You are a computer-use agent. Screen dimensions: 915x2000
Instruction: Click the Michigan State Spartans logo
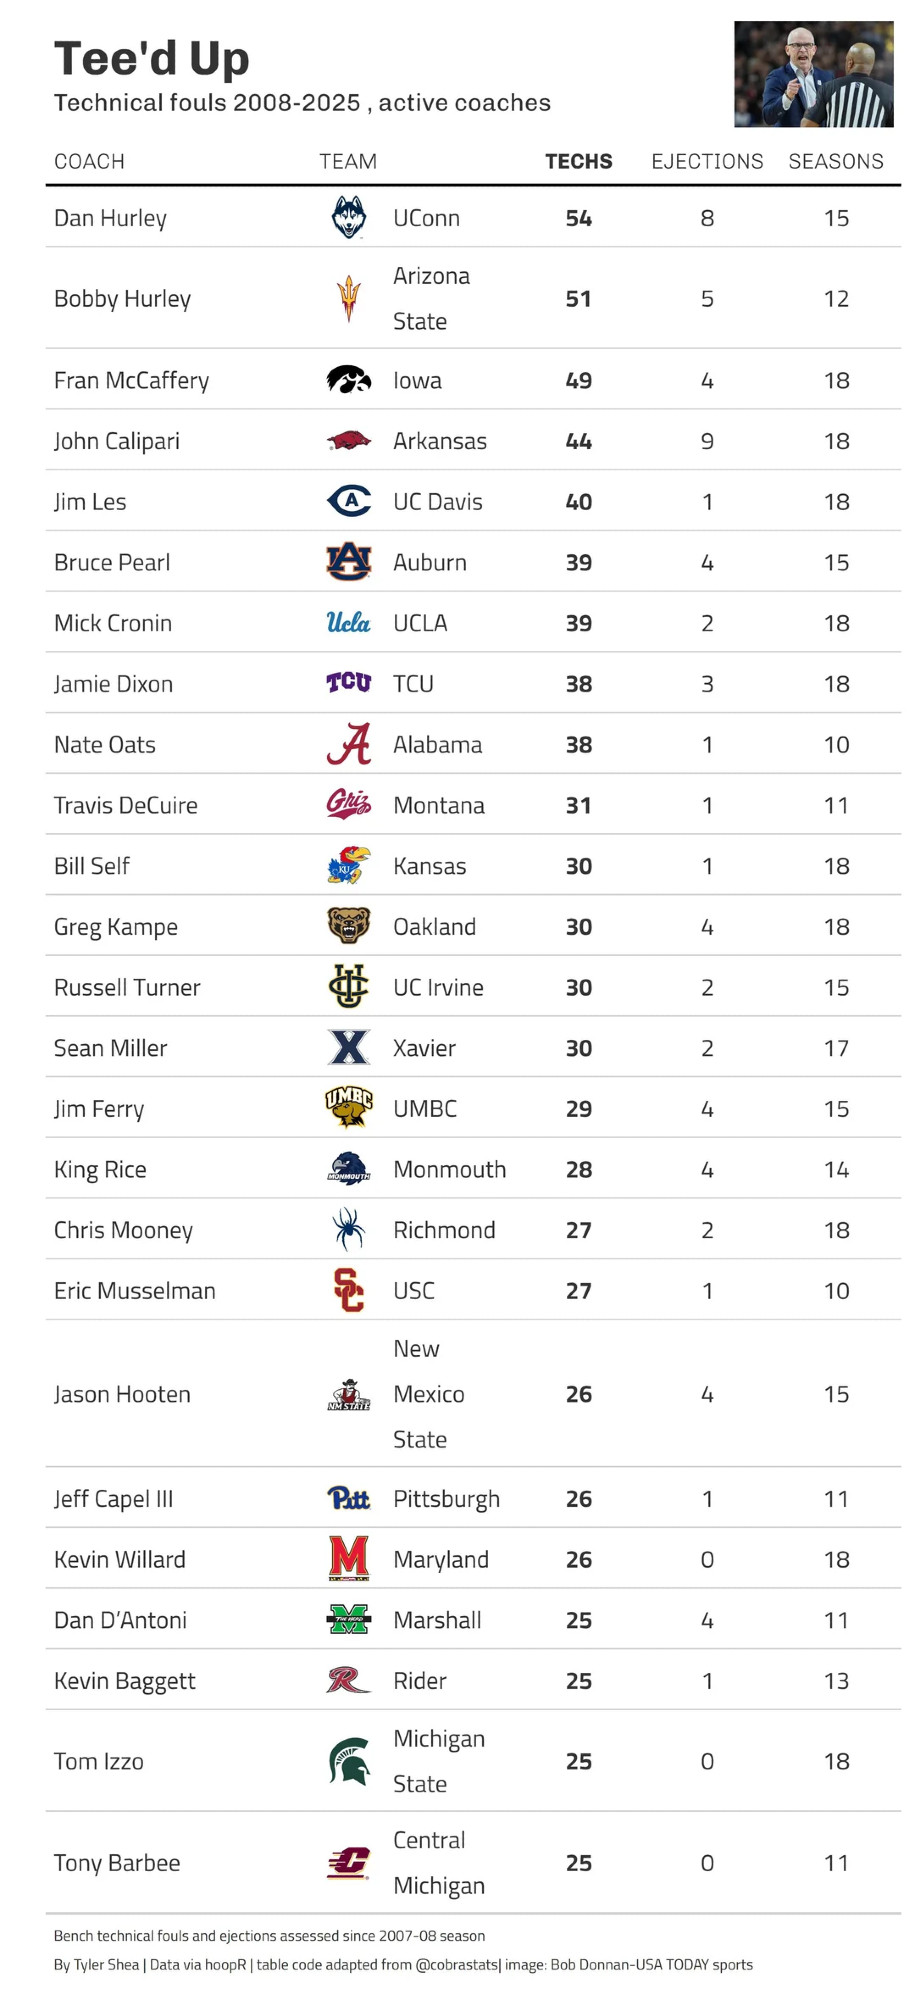click(x=348, y=1761)
